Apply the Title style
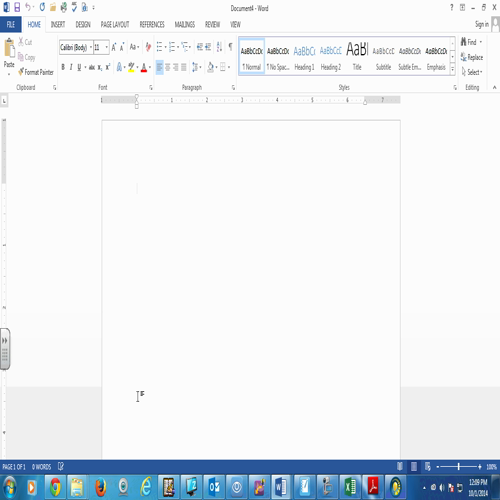 click(357, 57)
